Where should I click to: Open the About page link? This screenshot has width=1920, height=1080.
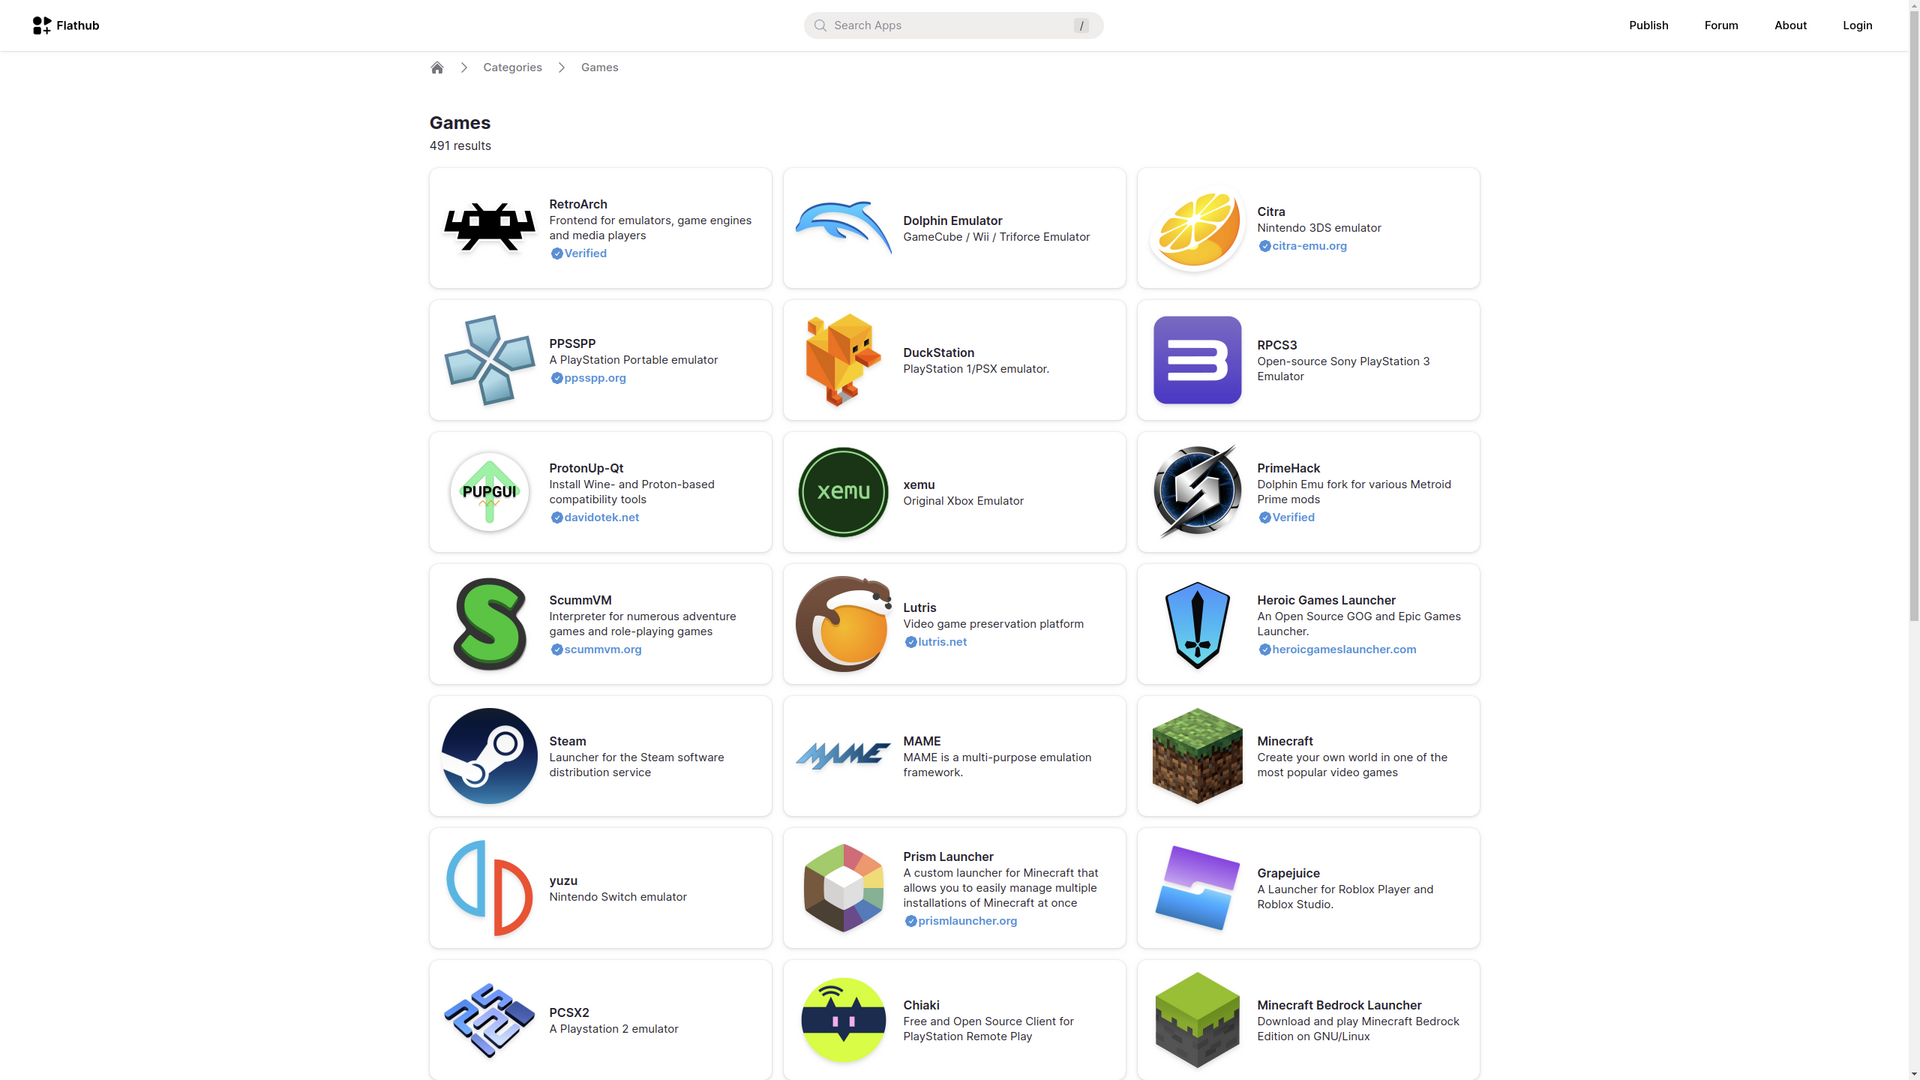tap(1790, 25)
